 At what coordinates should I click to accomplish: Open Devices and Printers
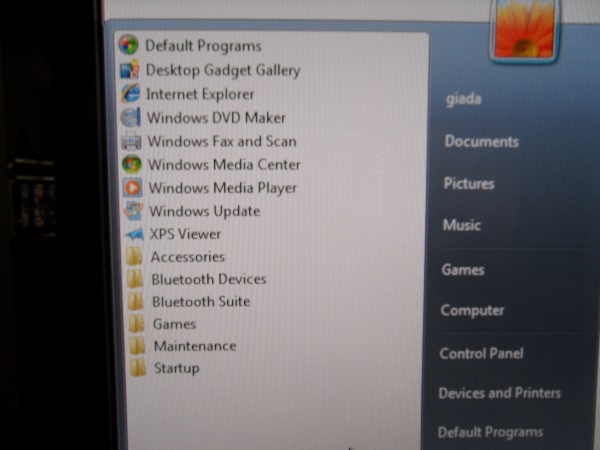click(x=500, y=393)
